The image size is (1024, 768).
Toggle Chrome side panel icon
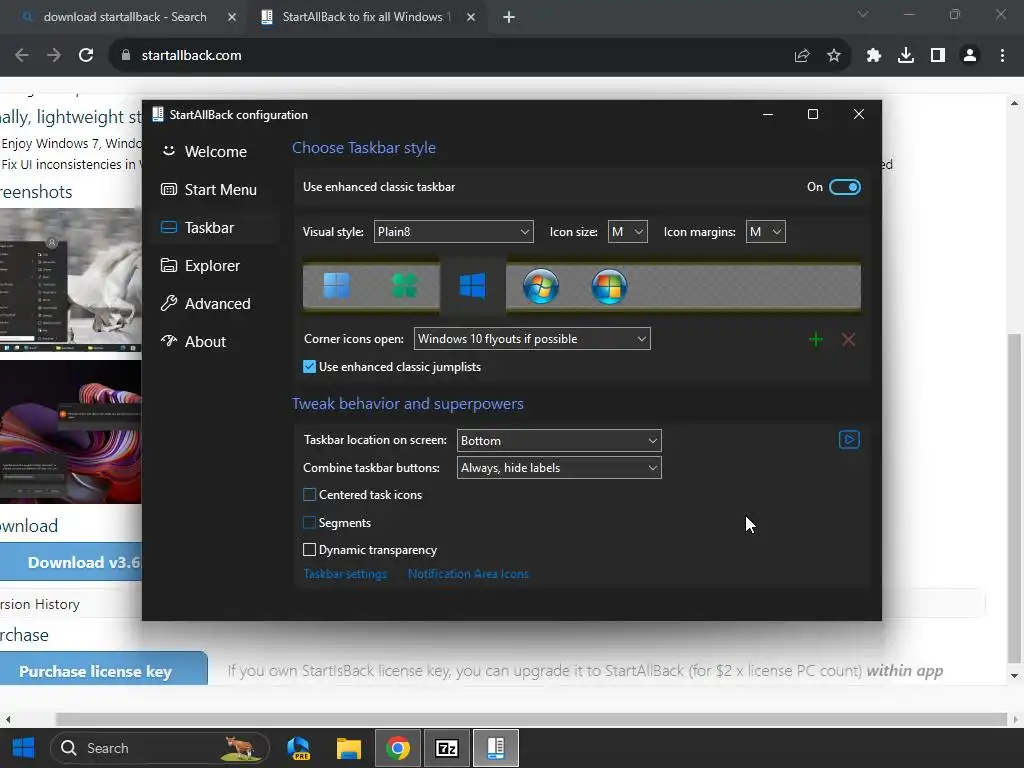tap(938, 56)
